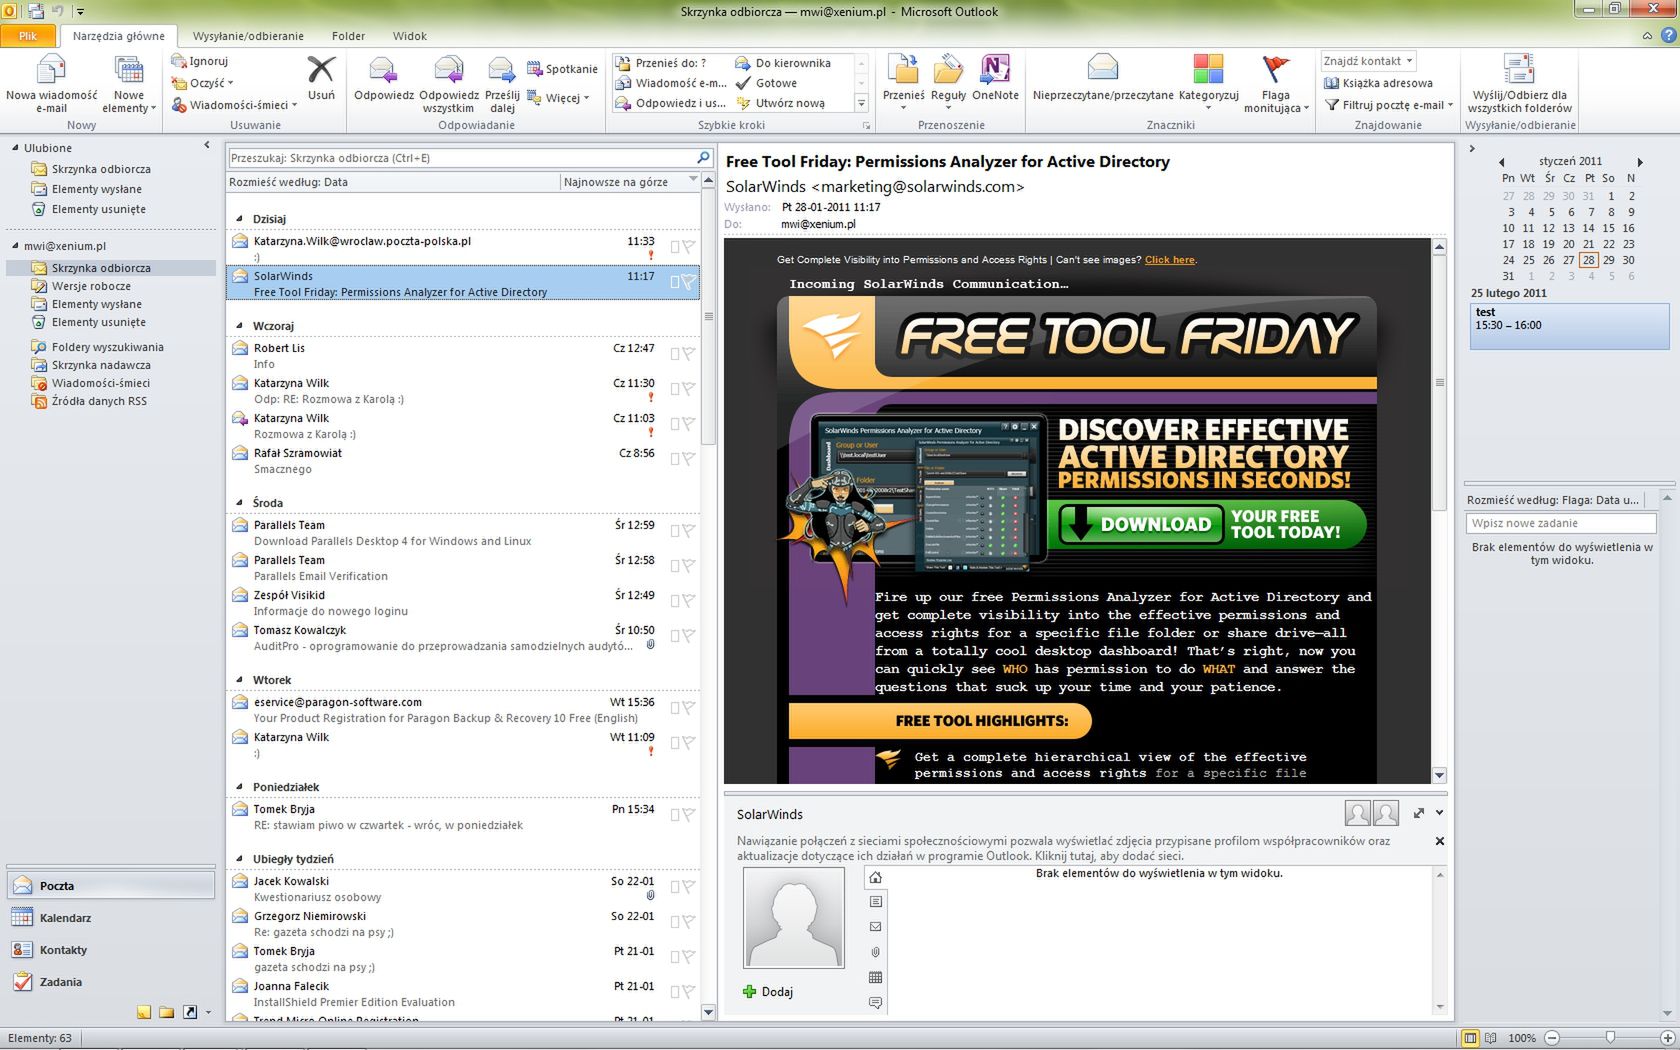Viewport: 1680px width, 1050px height.
Task: Click the Odpowiedz reply icon
Action: [383, 71]
